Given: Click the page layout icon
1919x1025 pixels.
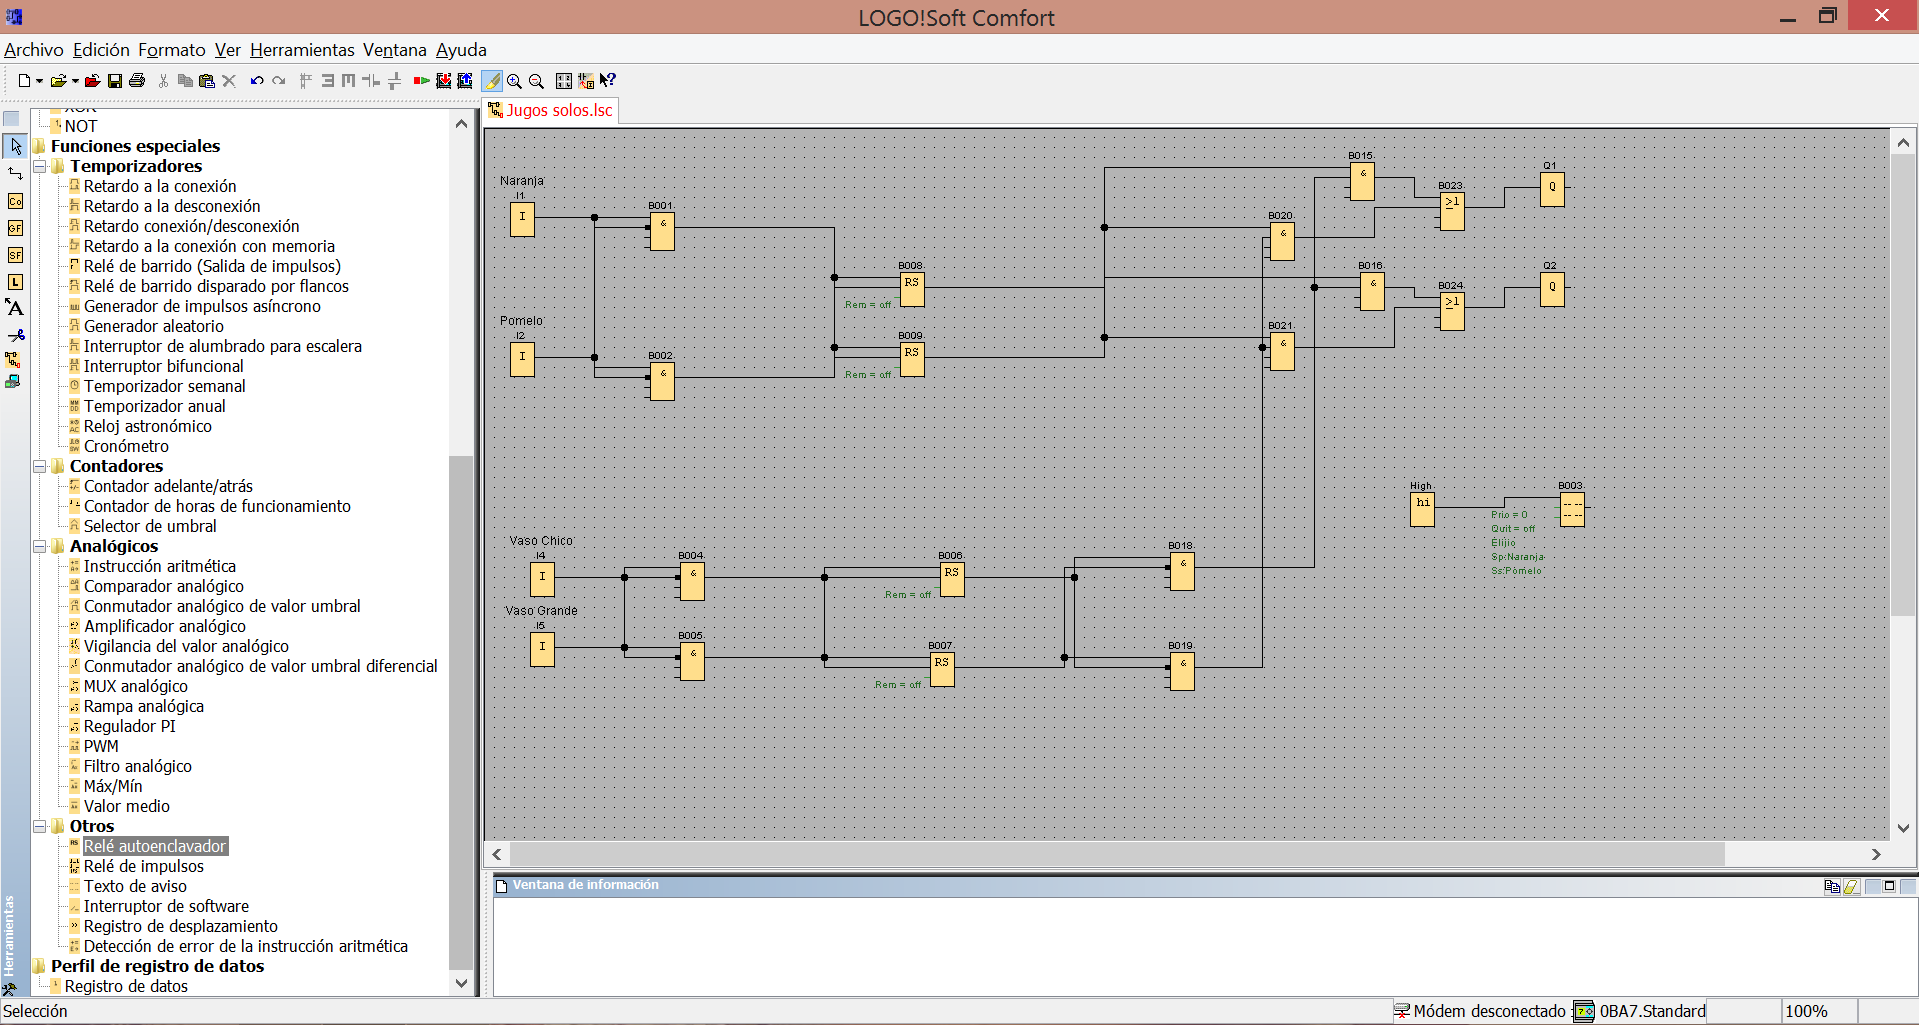Looking at the screenshot, I should (x=564, y=81).
